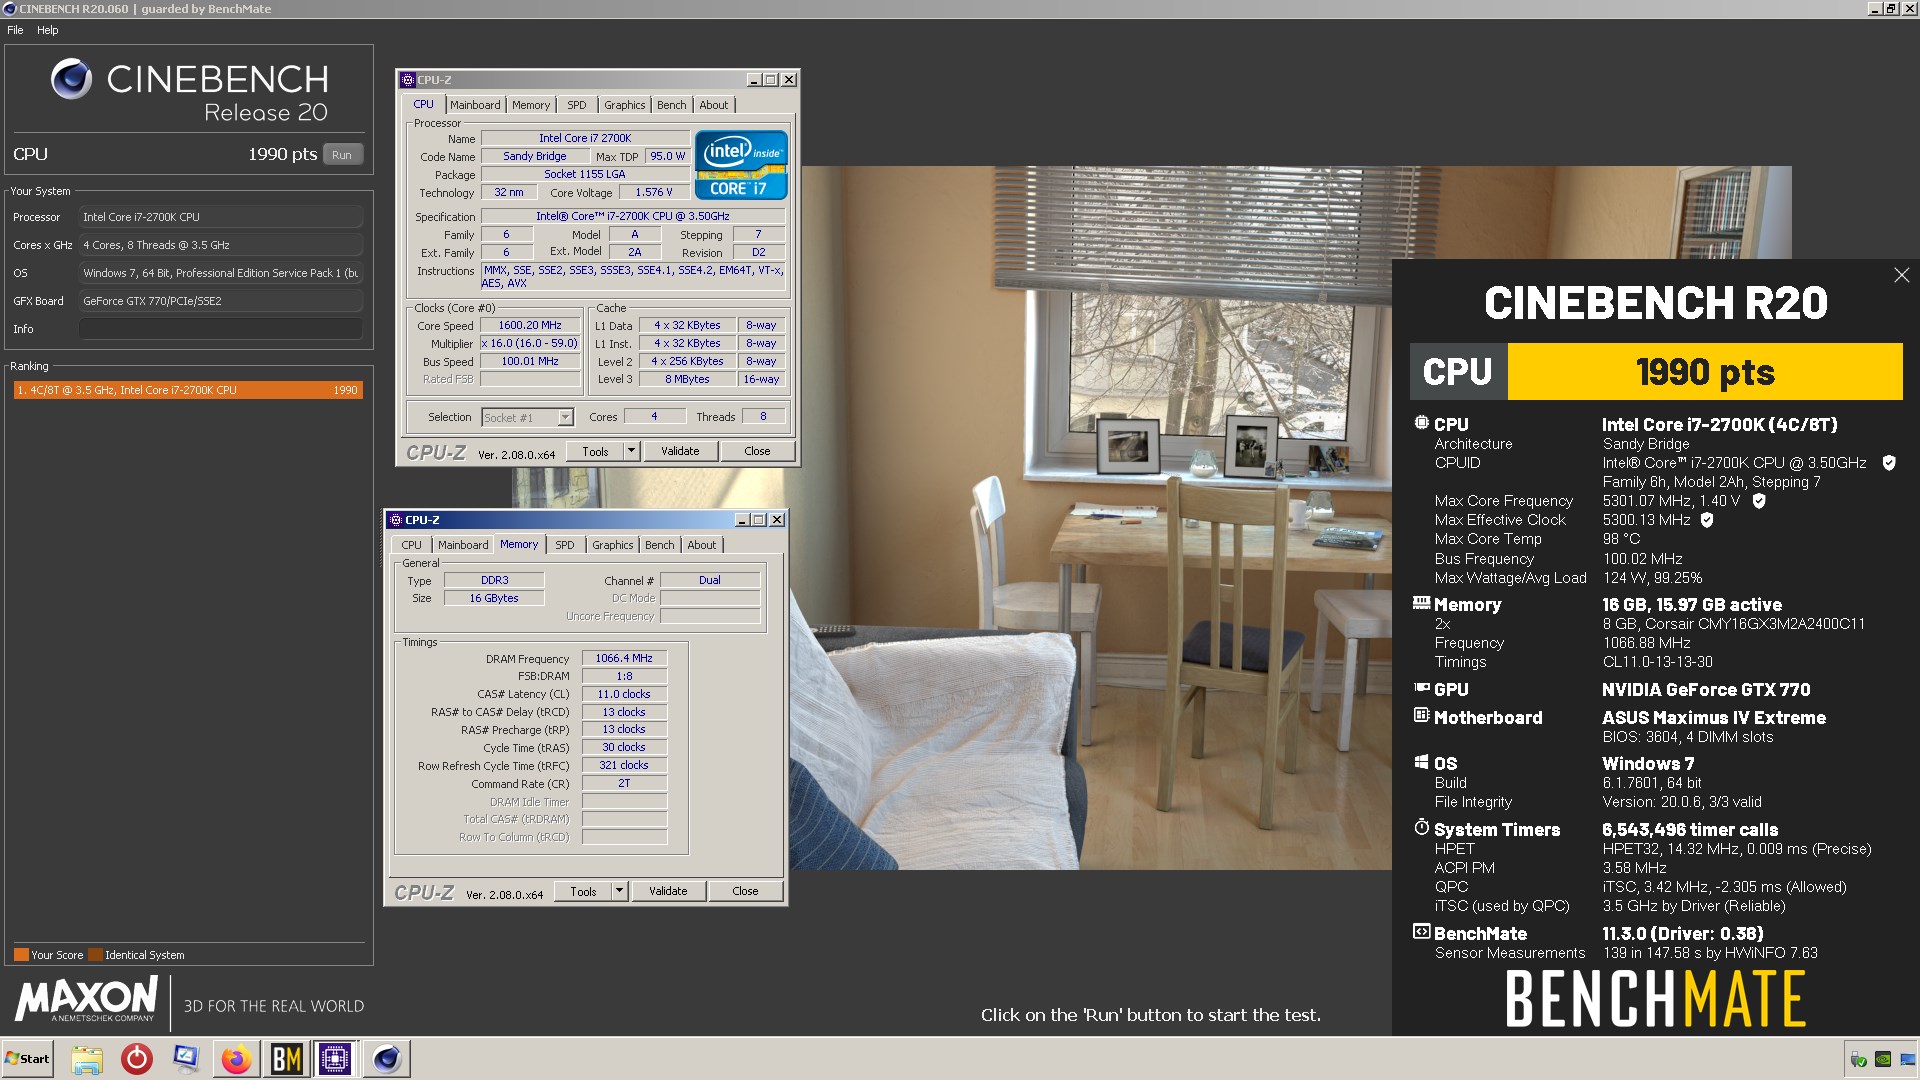Image resolution: width=1920 pixels, height=1080 pixels.
Task: Switch upper CPU-Z to Memory tab
Action: (531, 105)
